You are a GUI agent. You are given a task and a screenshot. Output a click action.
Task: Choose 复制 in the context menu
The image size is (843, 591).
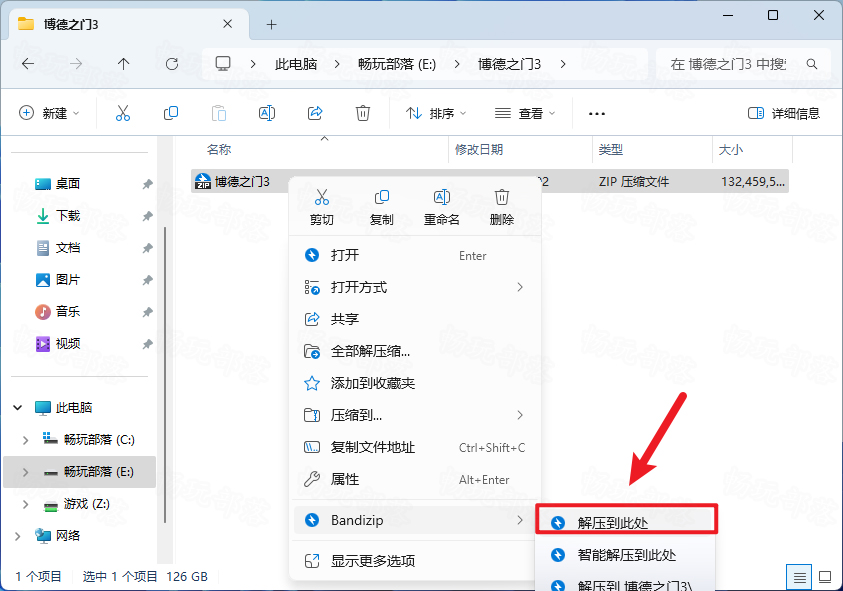coord(382,207)
